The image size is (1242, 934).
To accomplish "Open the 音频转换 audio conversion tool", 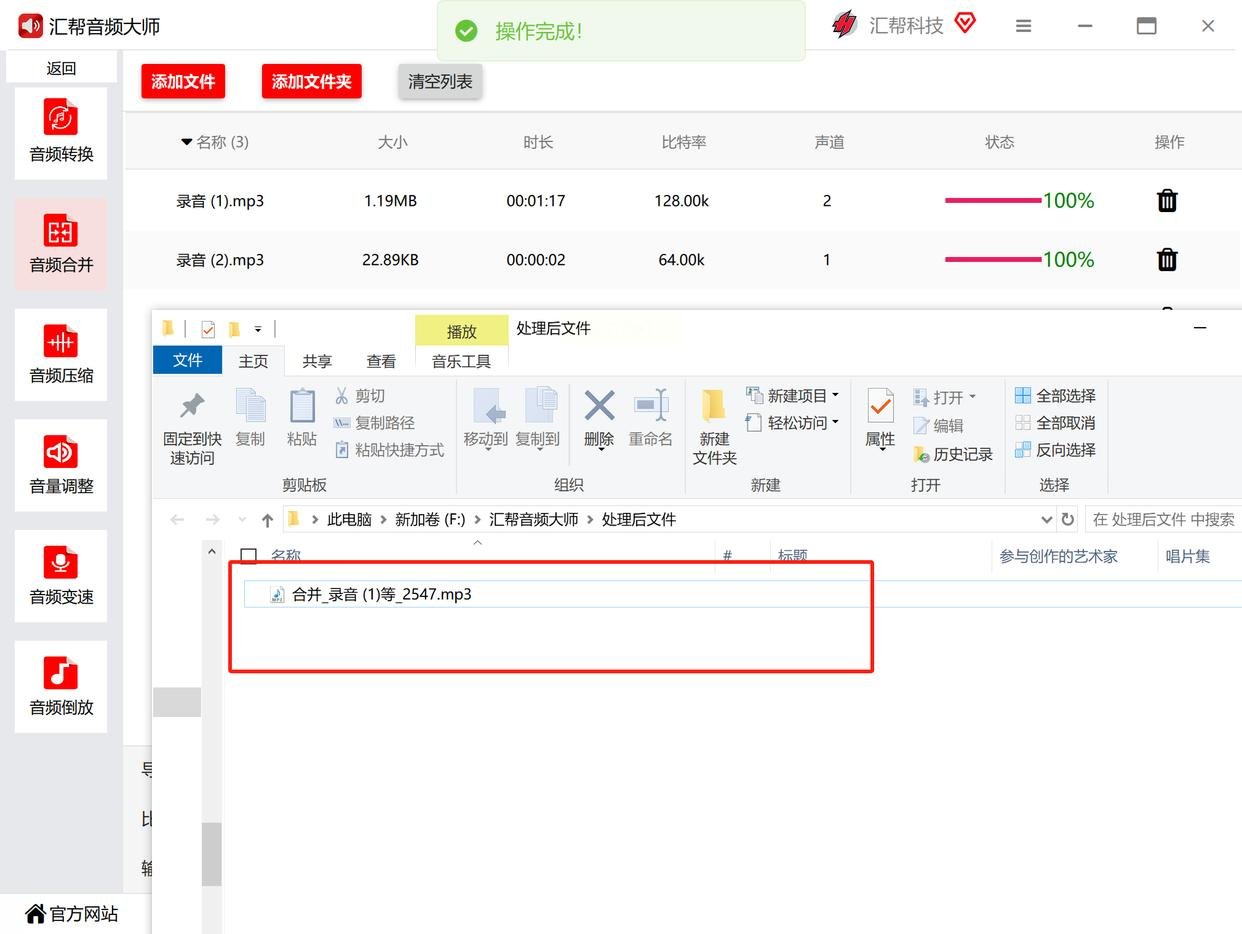I will coord(61,132).
